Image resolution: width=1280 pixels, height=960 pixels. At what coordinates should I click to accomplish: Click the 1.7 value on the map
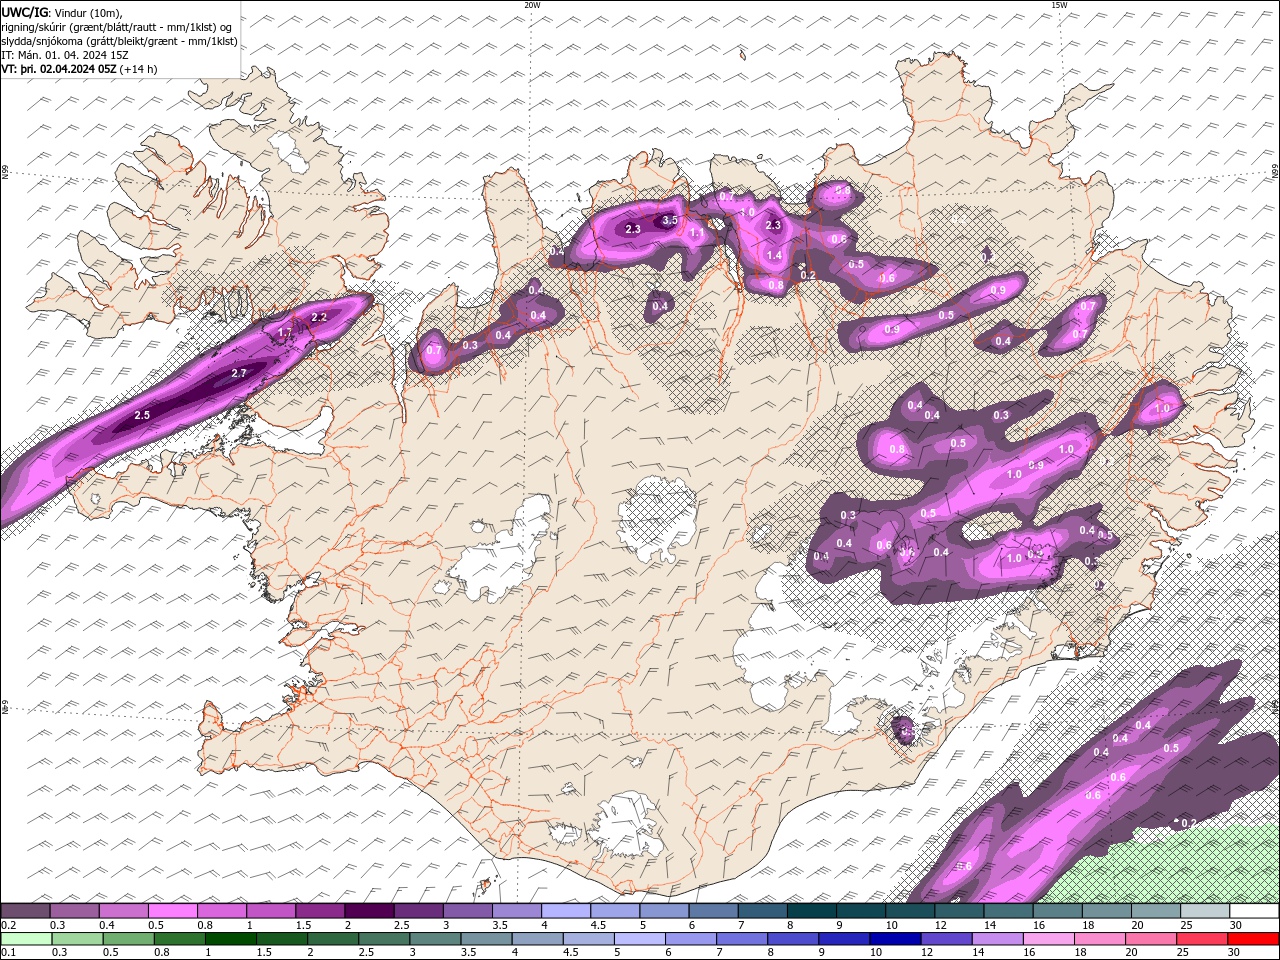click(x=285, y=333)
